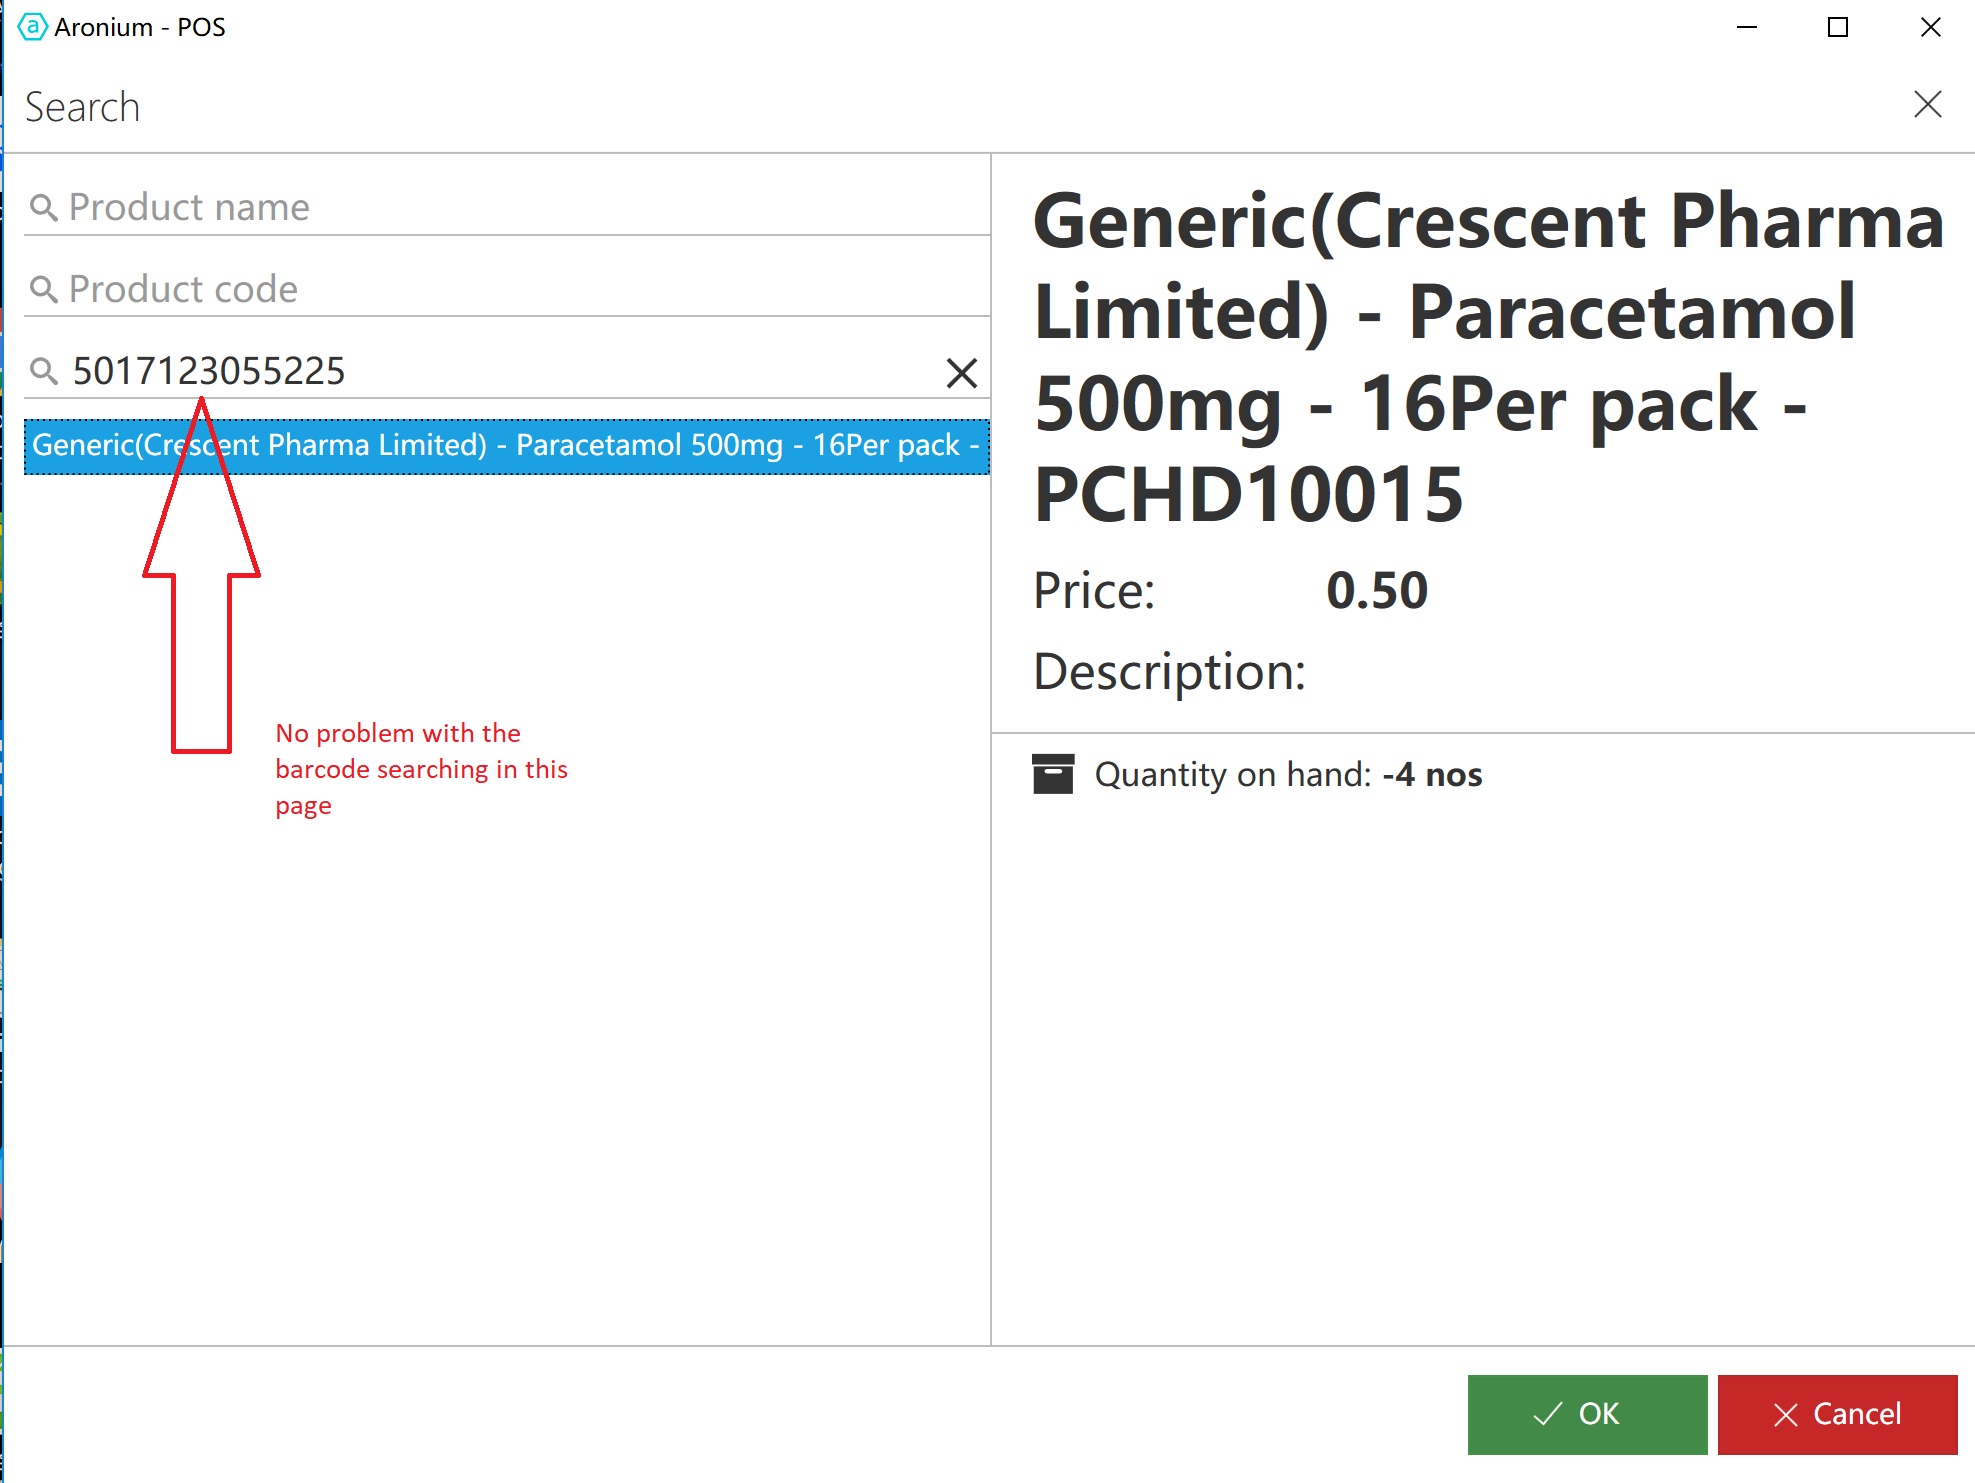
Task: Click into the barcode field containing 5017123055225
Action: pos(500,372)
